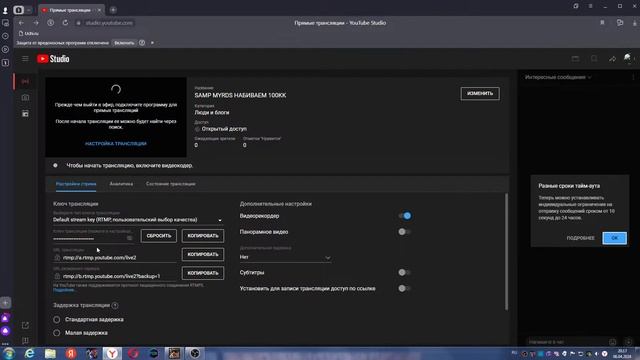640x360 pixels.
Task: Select the Прямые трансляции browser tab
Action: pyautogui.click(x=70, y=10)
